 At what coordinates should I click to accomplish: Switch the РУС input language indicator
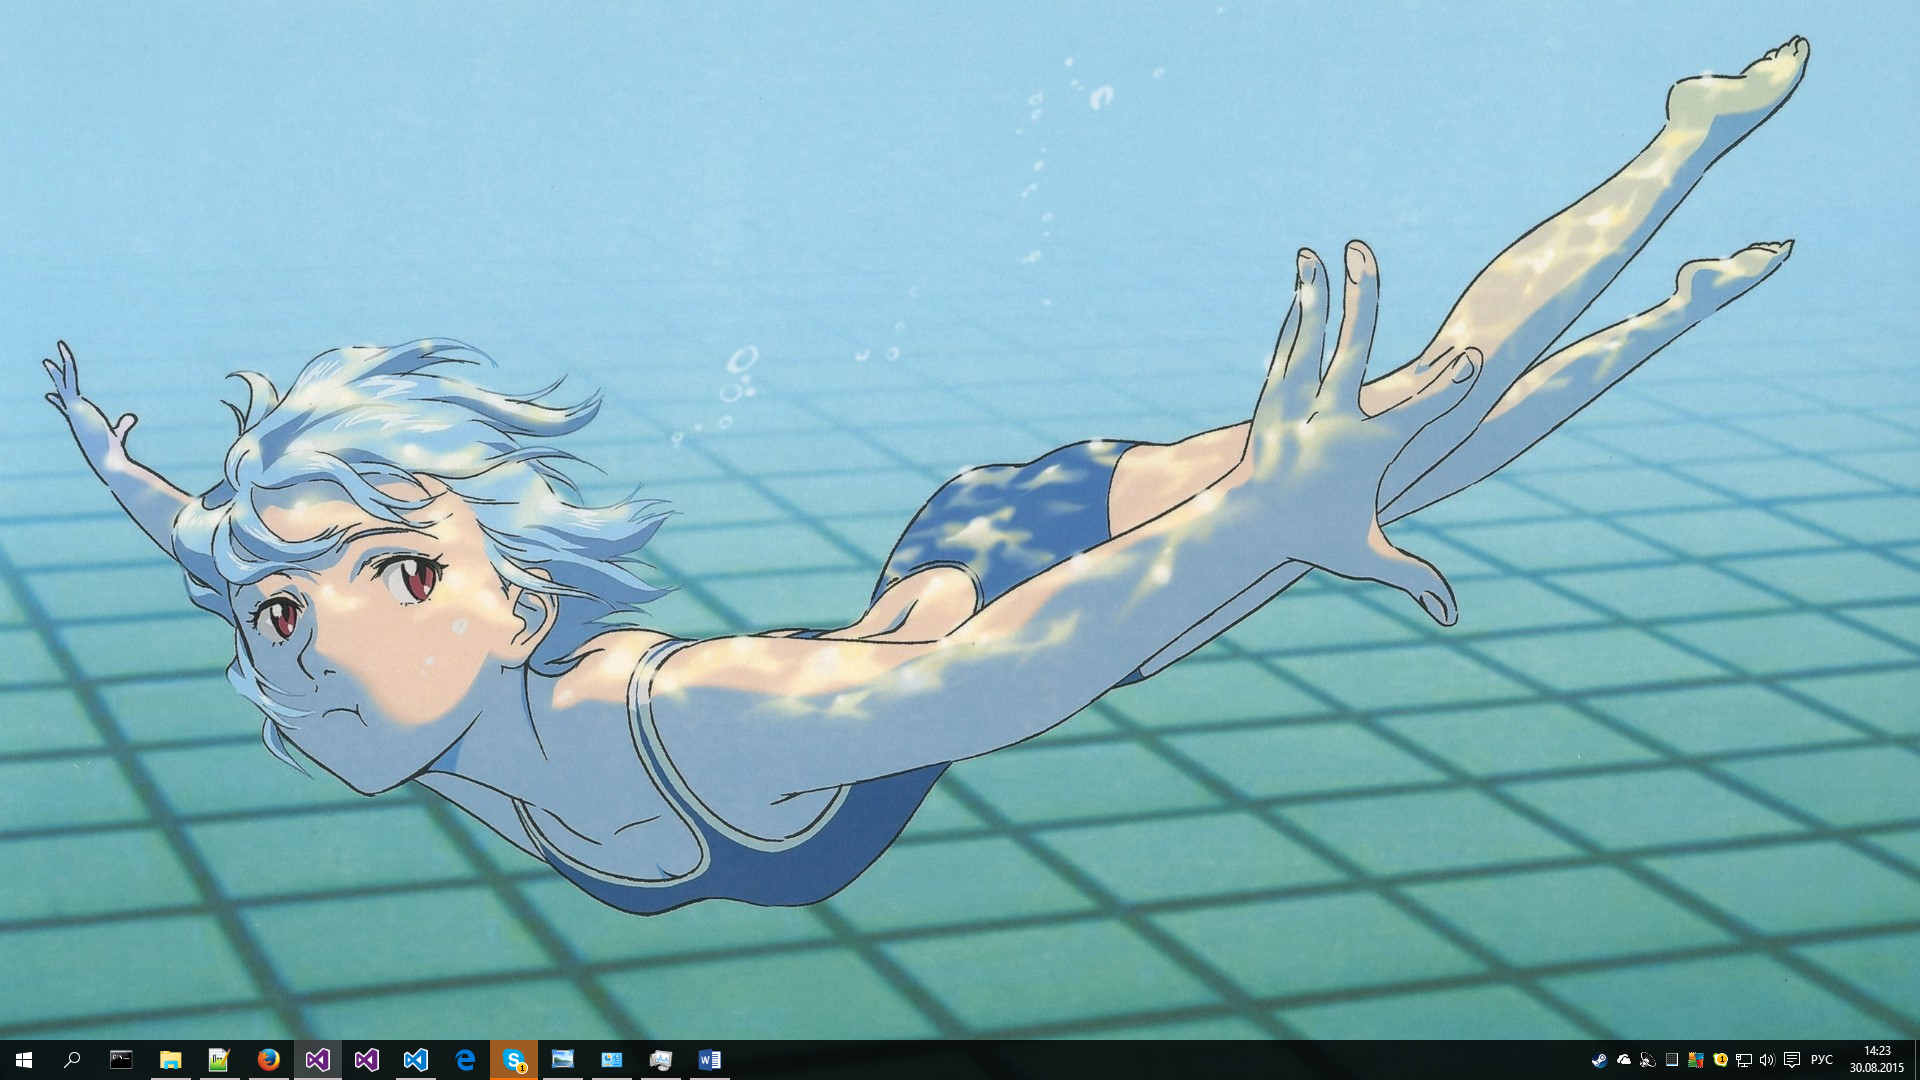click(x=1822, y=1060)
